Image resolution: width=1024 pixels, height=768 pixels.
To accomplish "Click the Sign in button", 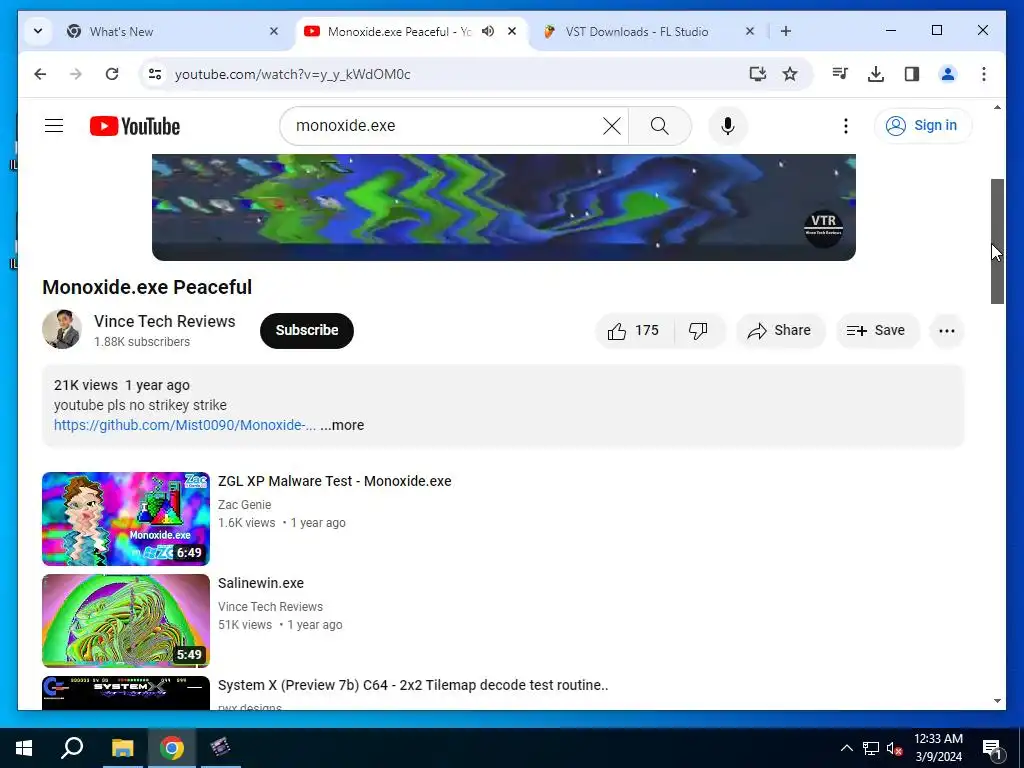I will (x=923, y=125).
